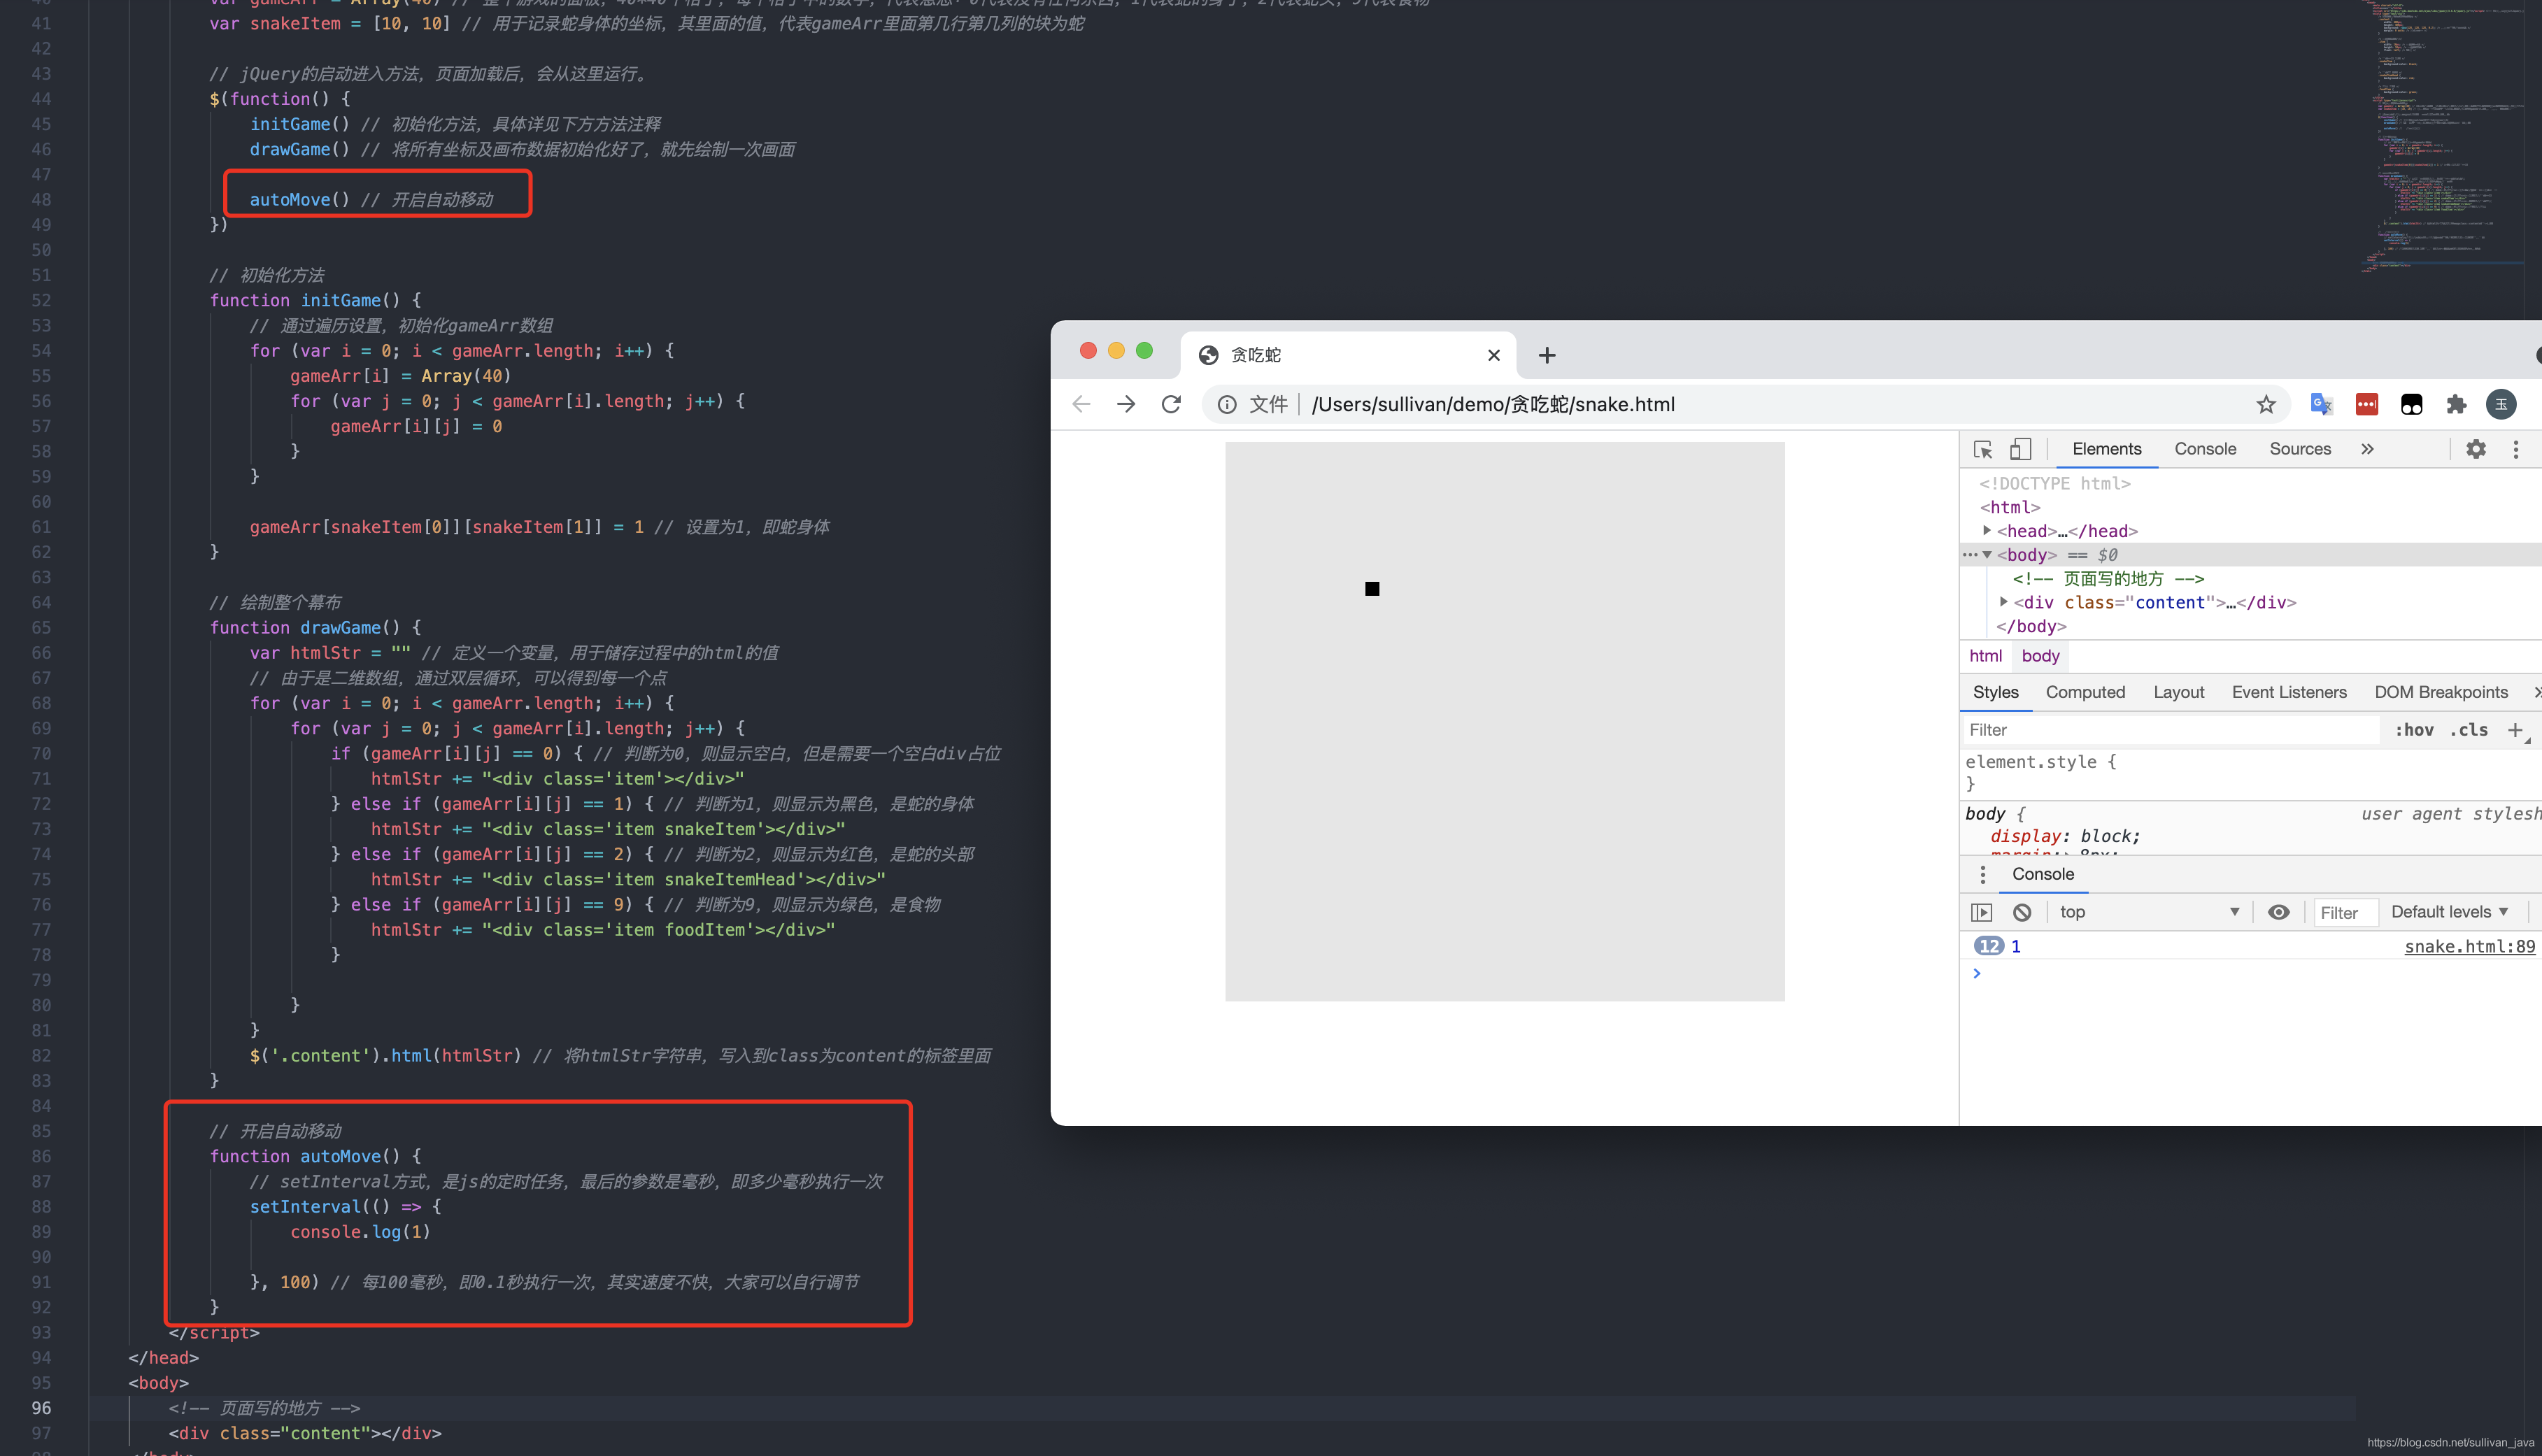This screenshot has height=1456, width=2542.
Task: Switch to the Sources panel tab
Action: coord(2300,449)
